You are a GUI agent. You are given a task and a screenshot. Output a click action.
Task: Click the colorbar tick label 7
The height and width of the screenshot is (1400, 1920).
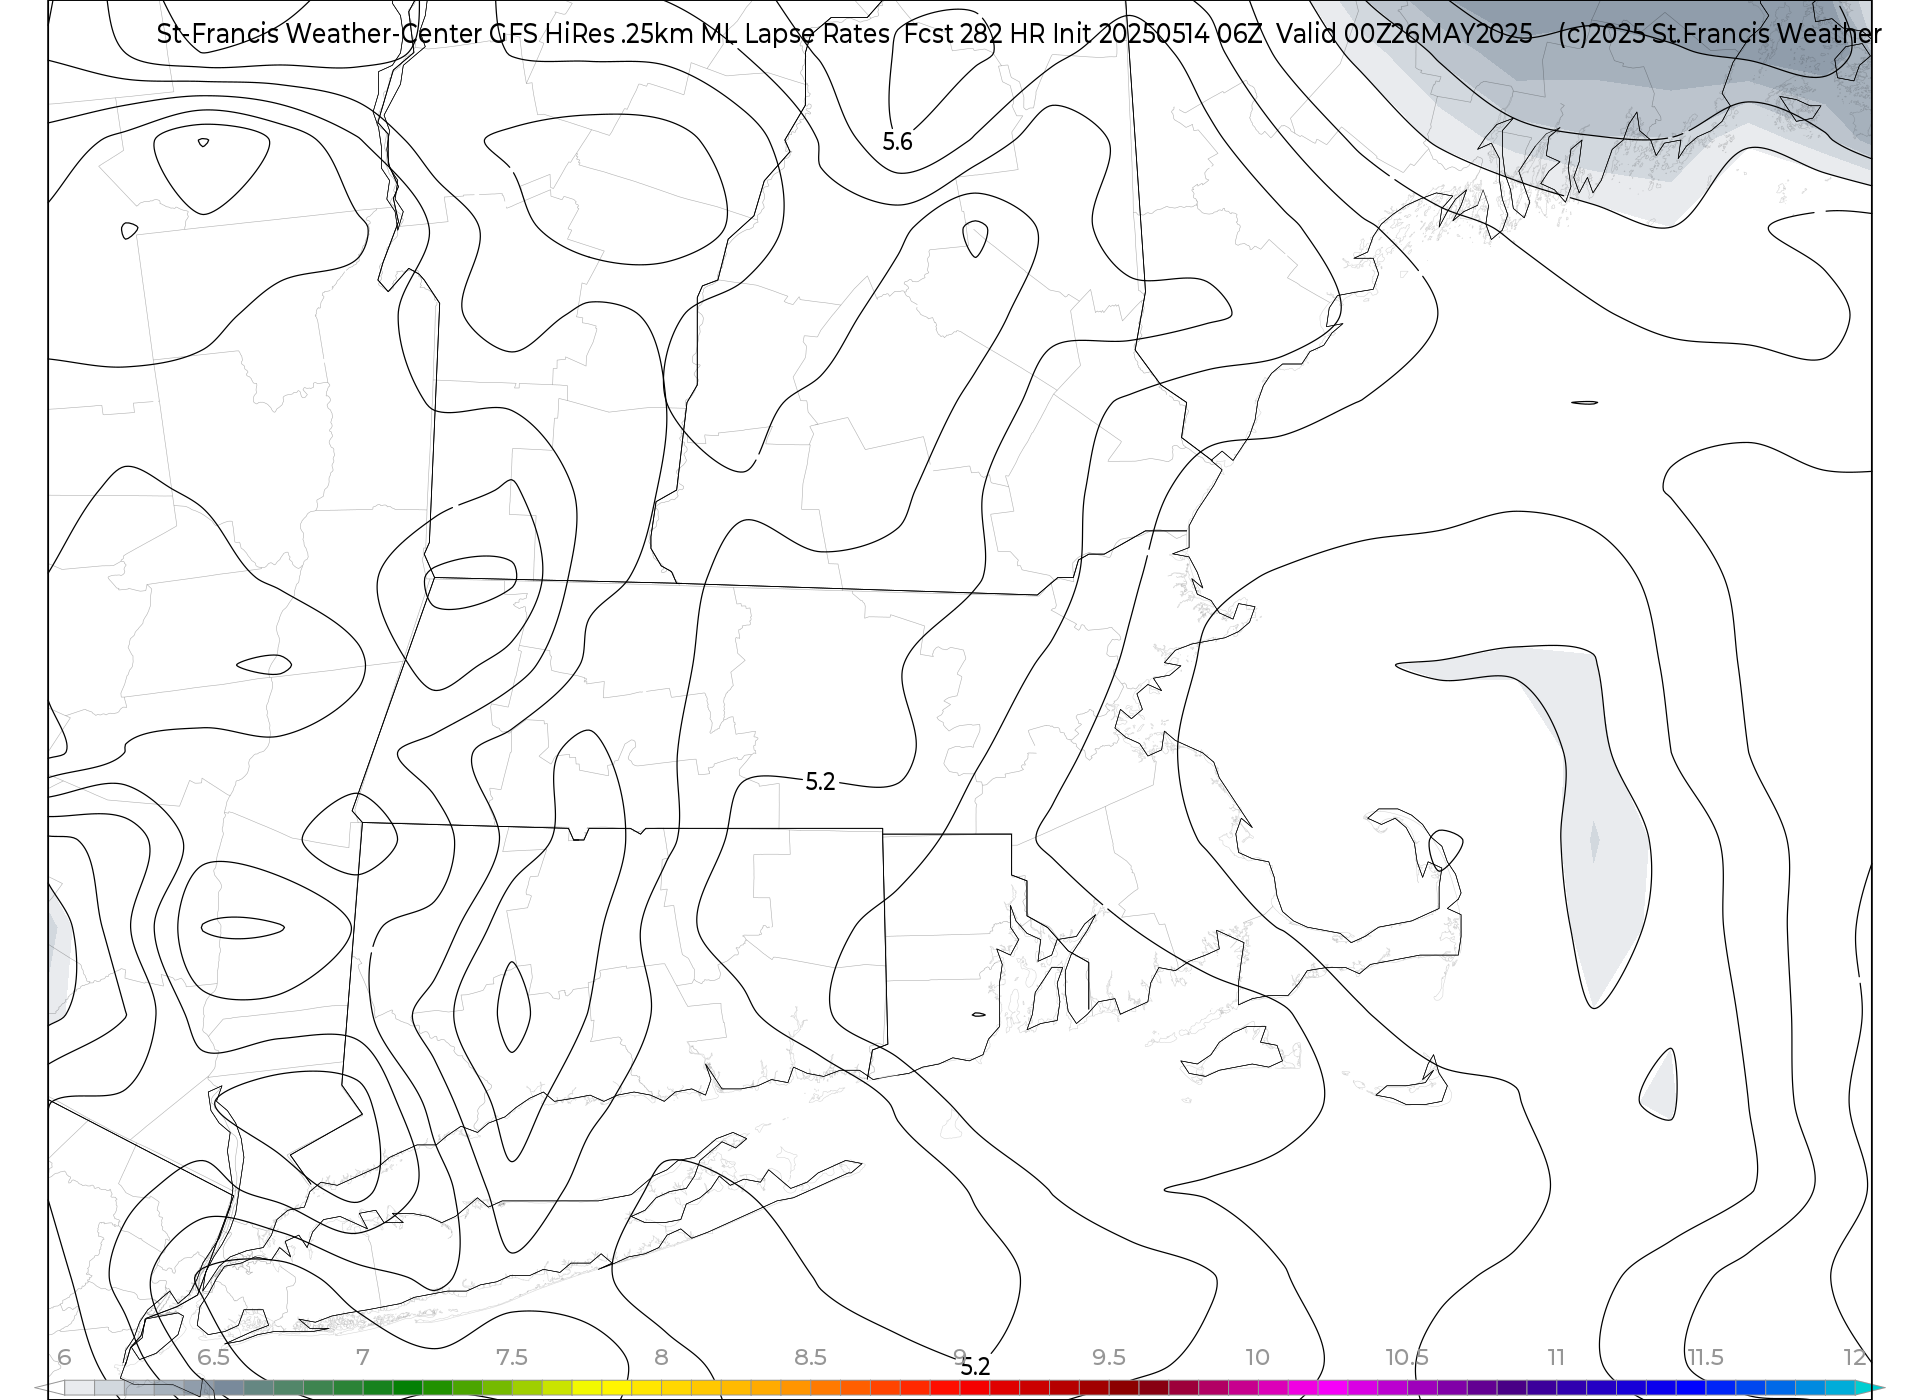tap(363, 1357)
